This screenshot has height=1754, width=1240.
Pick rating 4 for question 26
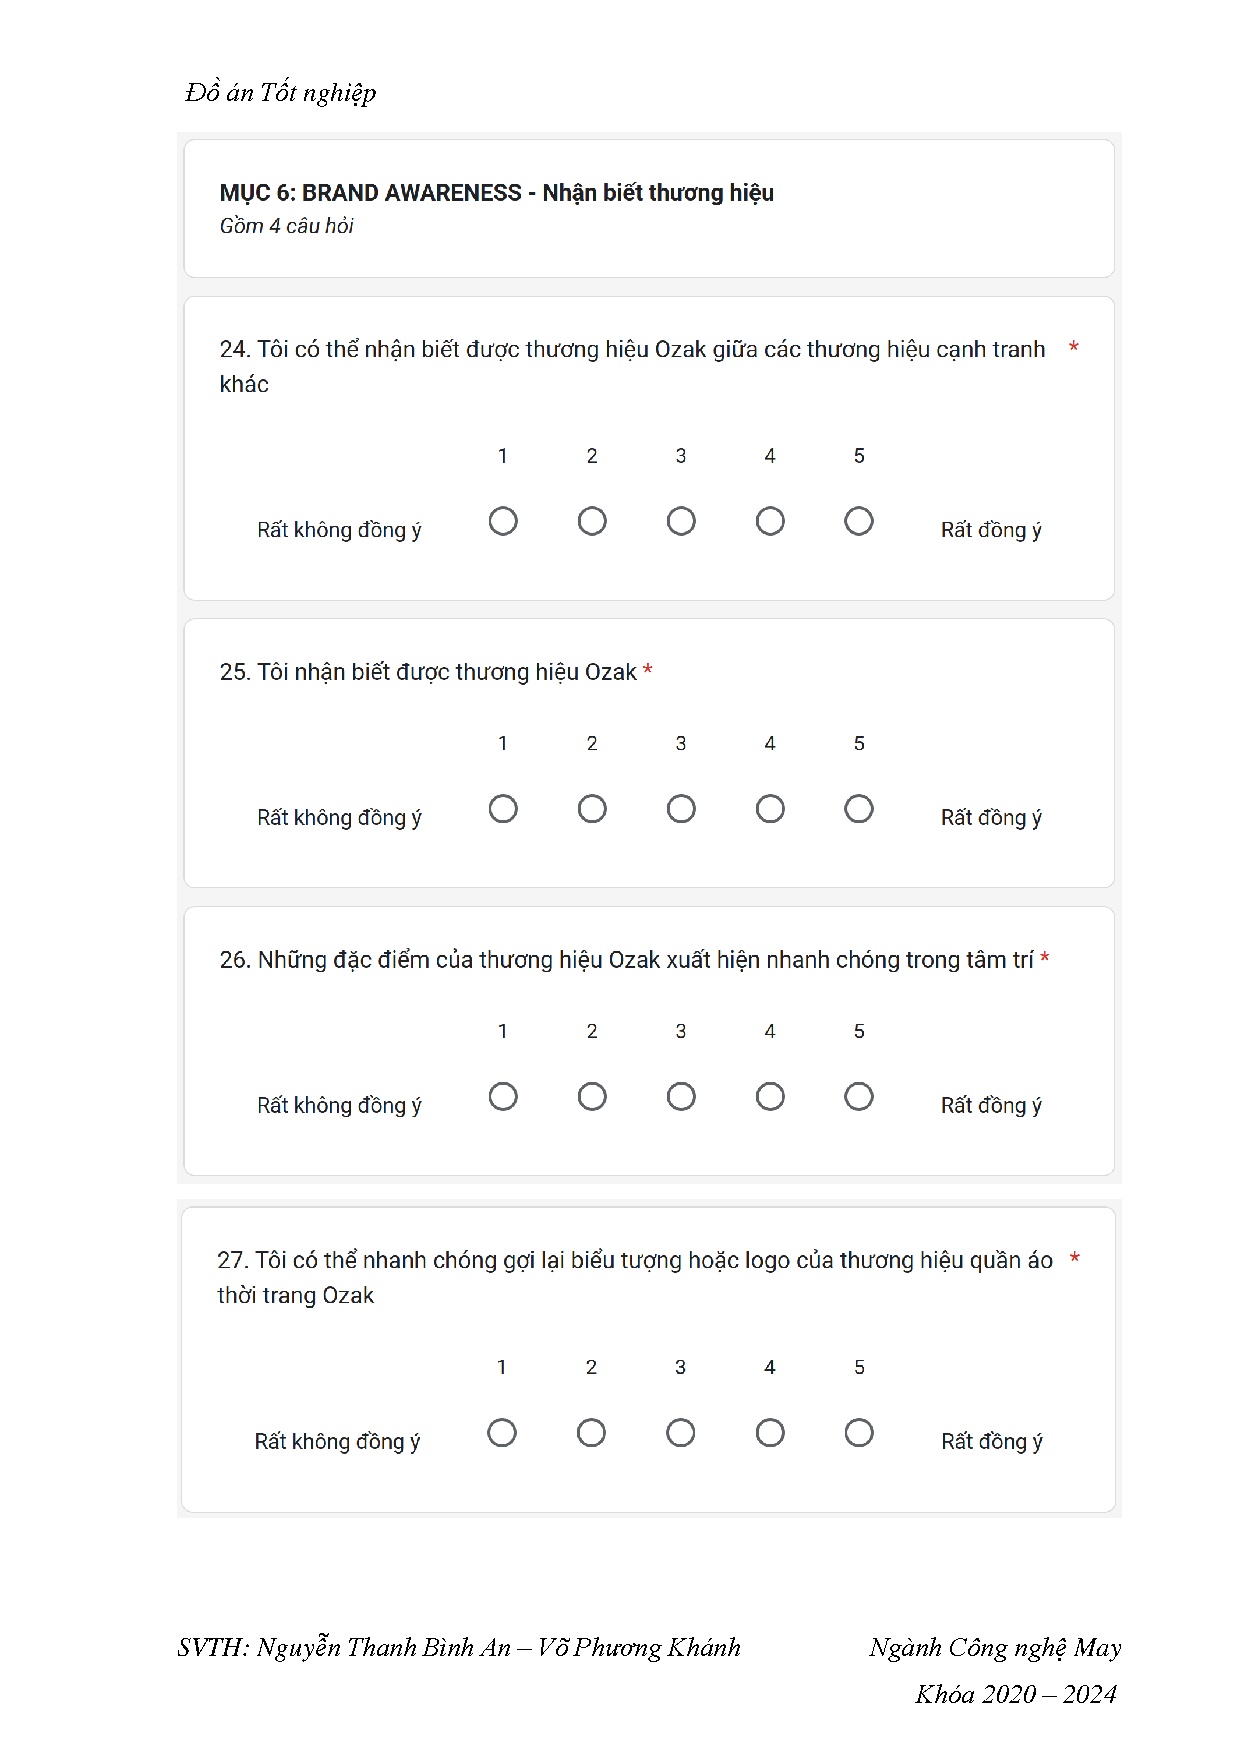770,1097
